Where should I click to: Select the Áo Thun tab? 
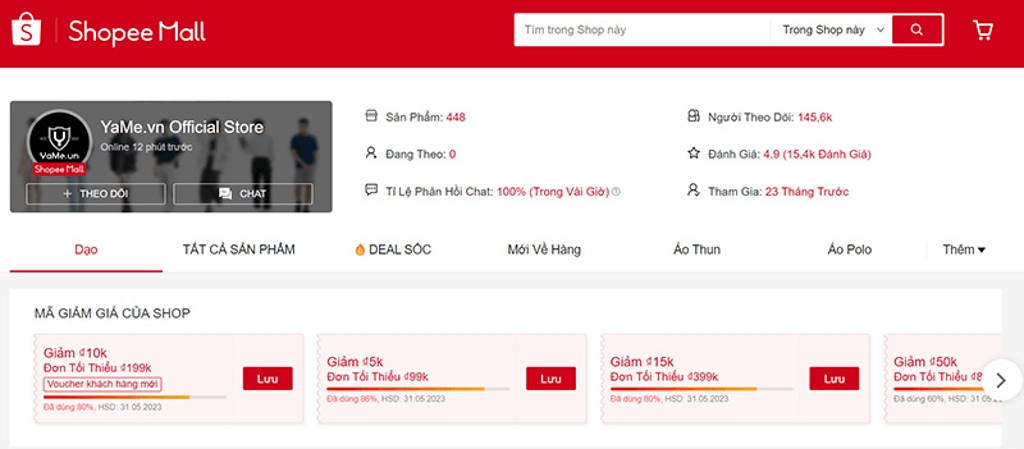697,249
